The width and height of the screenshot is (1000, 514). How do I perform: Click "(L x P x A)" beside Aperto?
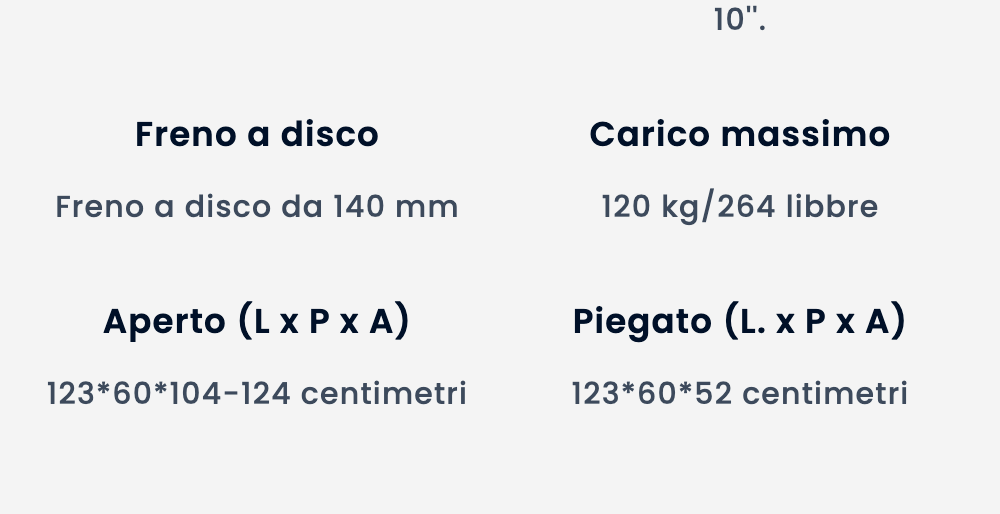324,321
